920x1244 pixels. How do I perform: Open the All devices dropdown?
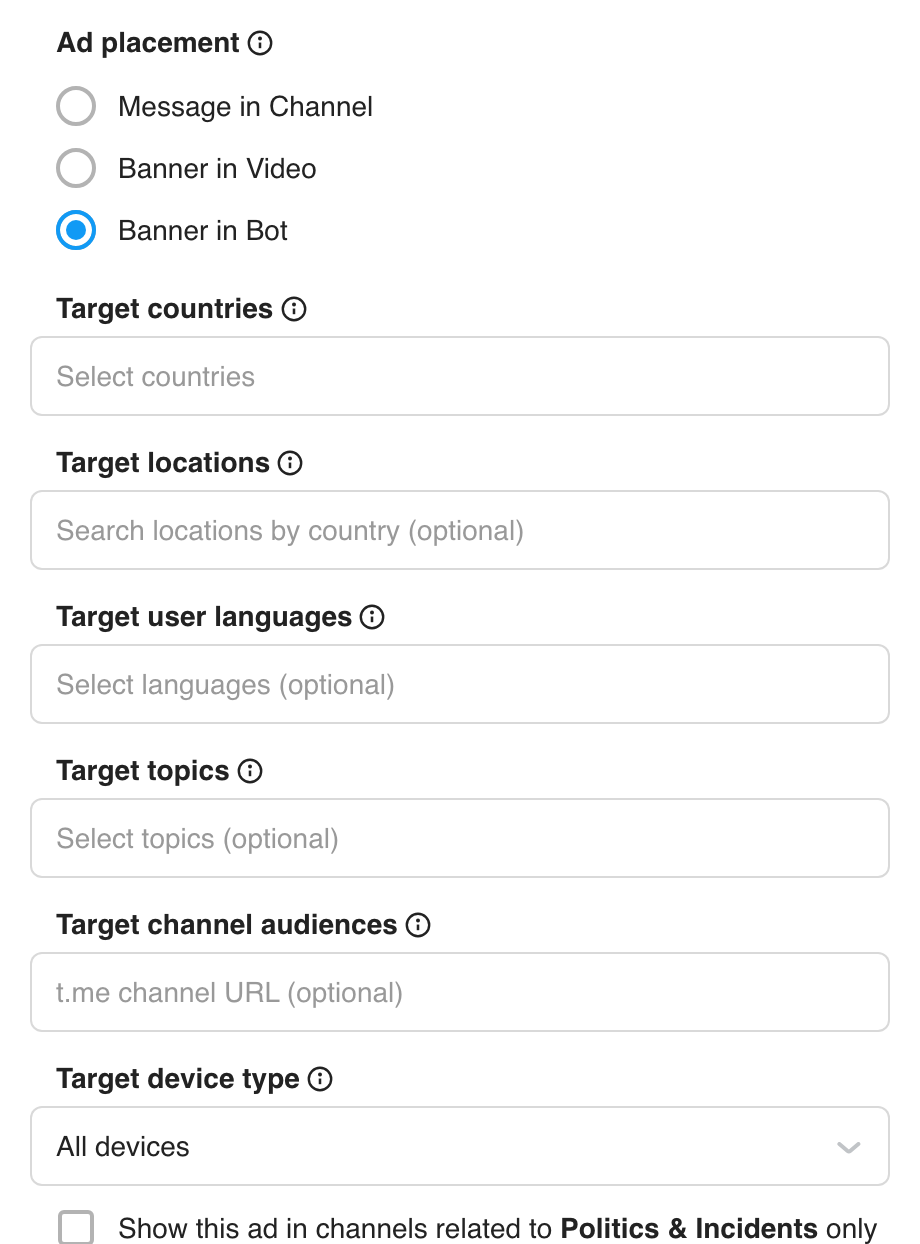460,1146
